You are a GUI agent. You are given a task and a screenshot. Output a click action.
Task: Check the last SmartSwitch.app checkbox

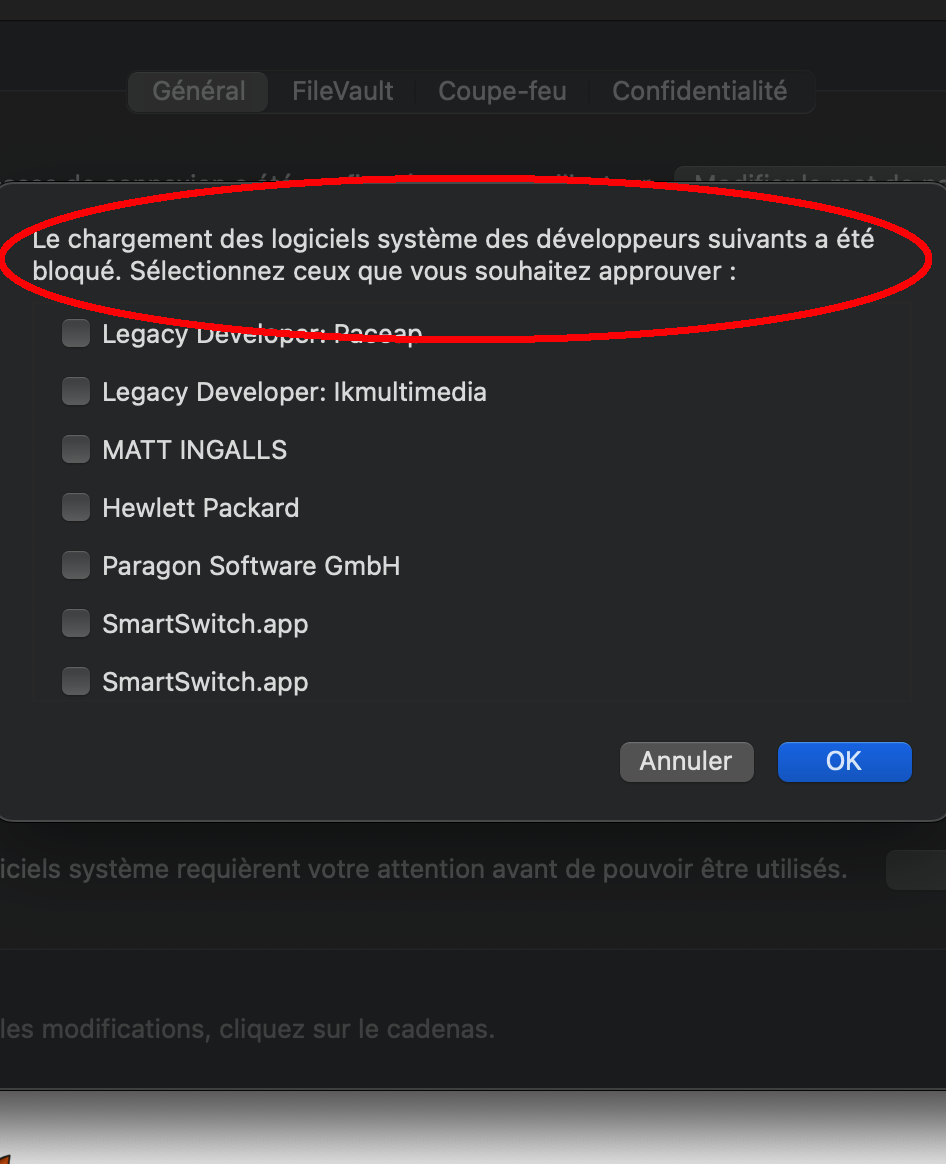pyautogui.click(x=76, y=682)
